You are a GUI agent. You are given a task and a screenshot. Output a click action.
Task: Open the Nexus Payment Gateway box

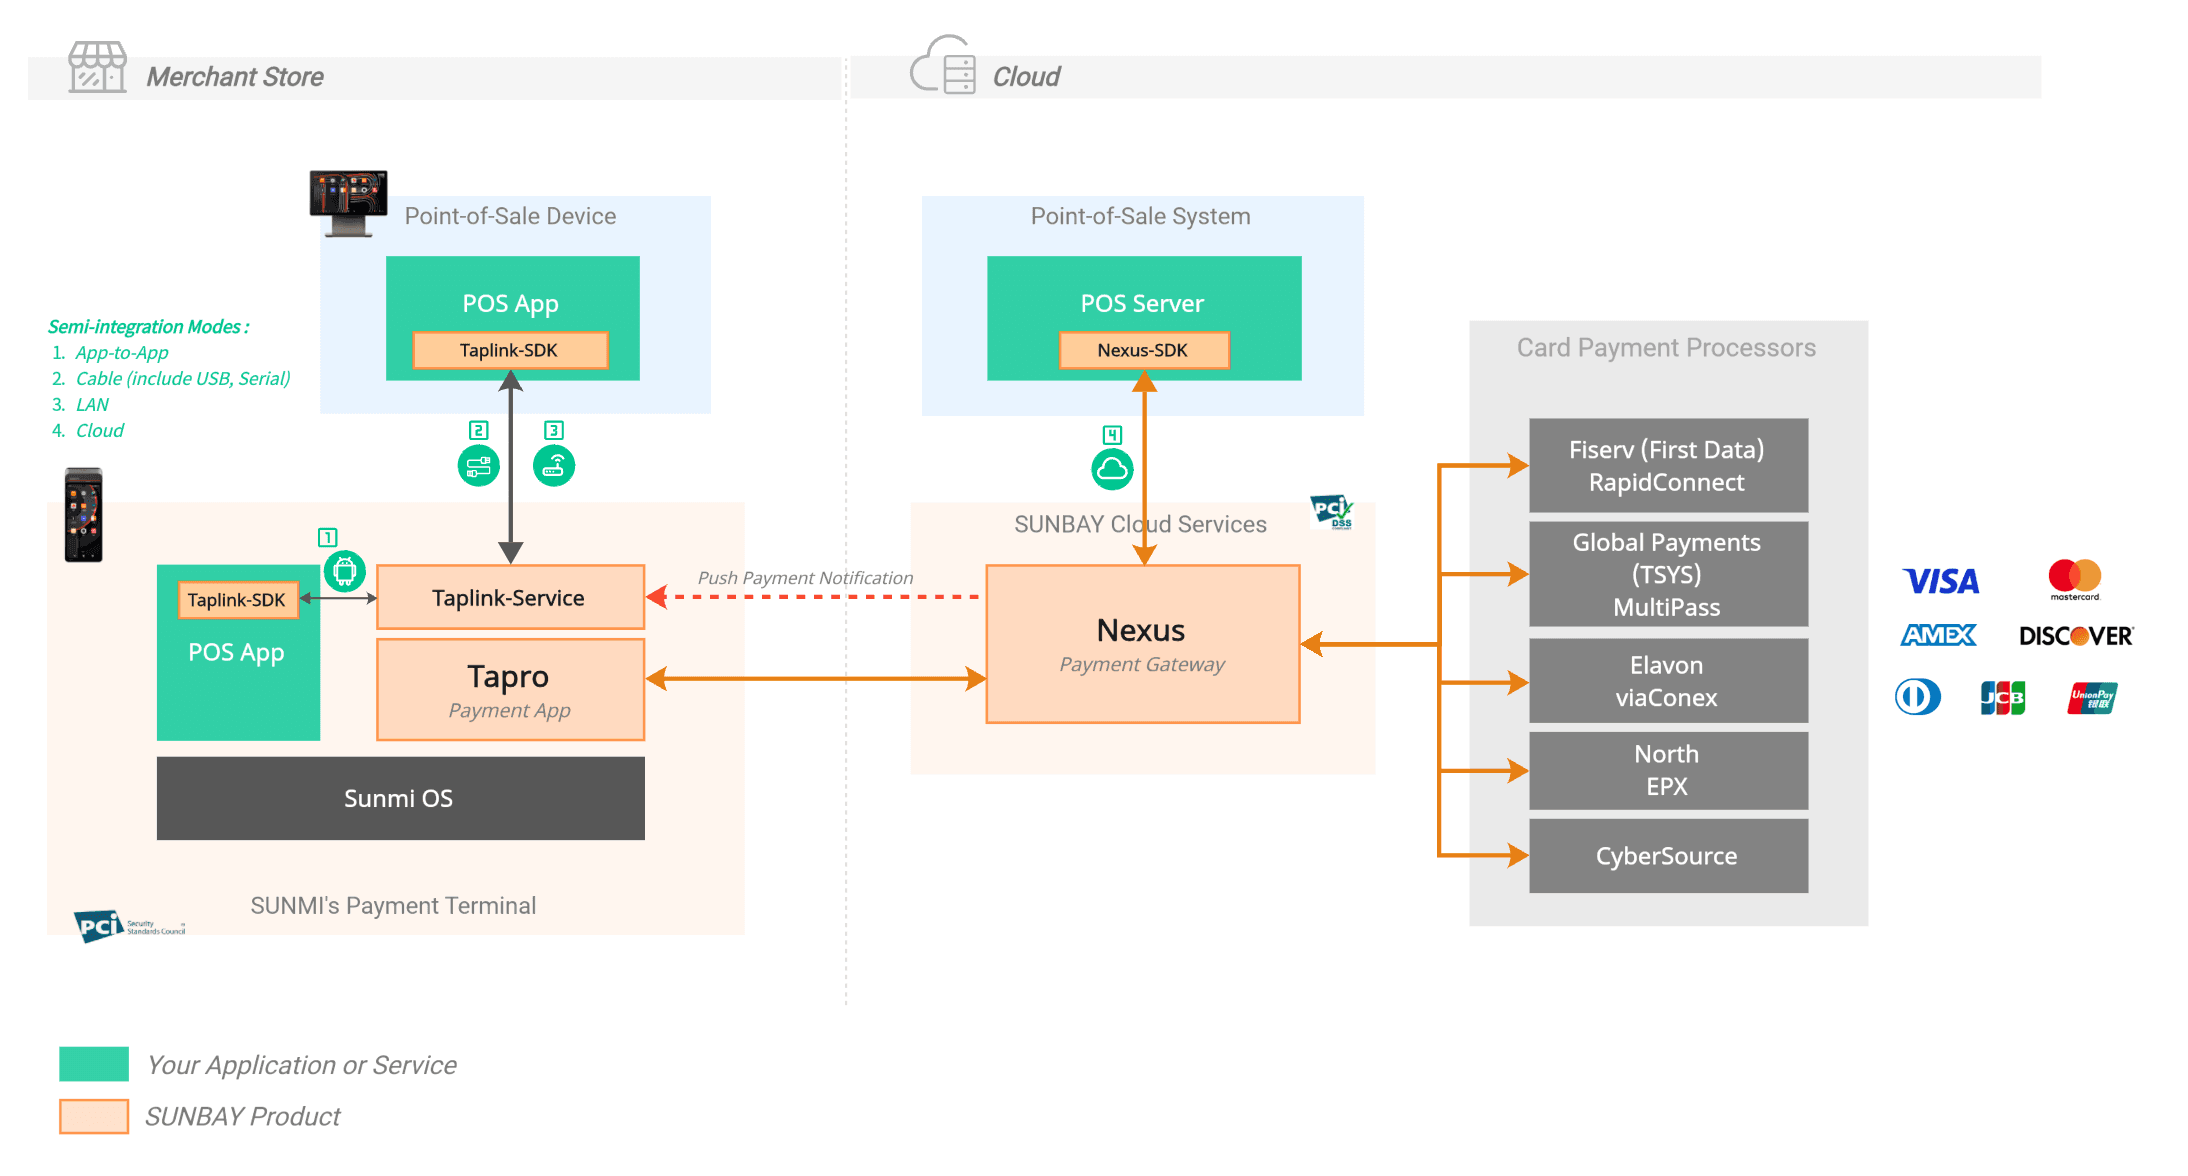tap(1142, 643)
